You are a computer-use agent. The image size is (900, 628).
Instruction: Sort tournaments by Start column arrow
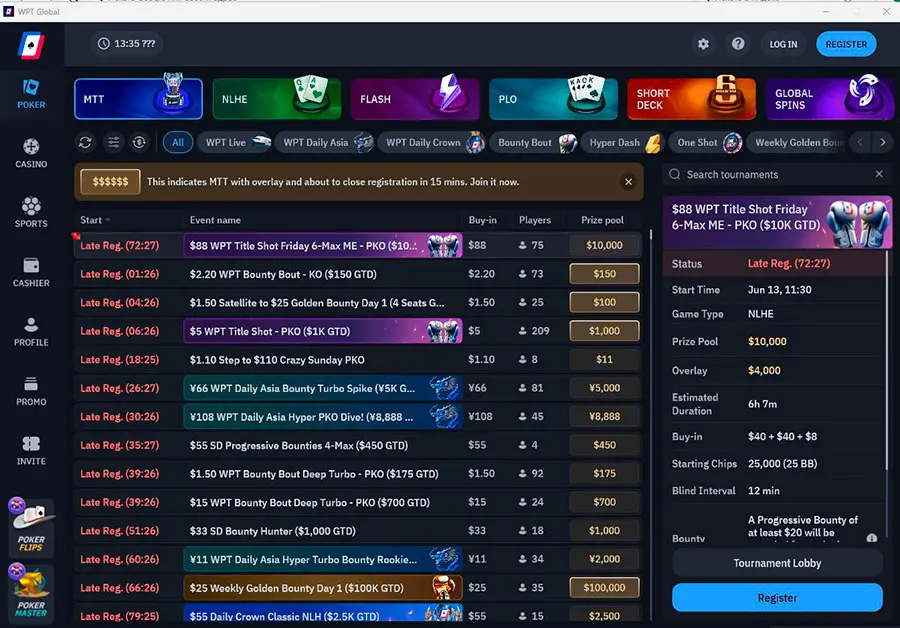click(x=107, y=220)
